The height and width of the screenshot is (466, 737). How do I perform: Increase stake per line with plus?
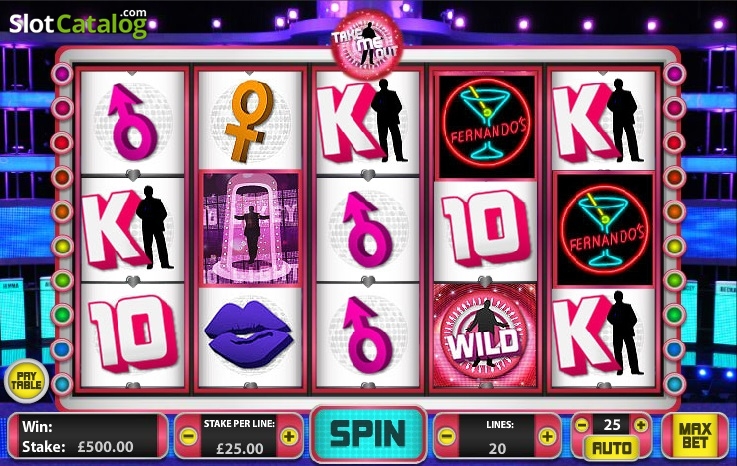coord(290,436)
